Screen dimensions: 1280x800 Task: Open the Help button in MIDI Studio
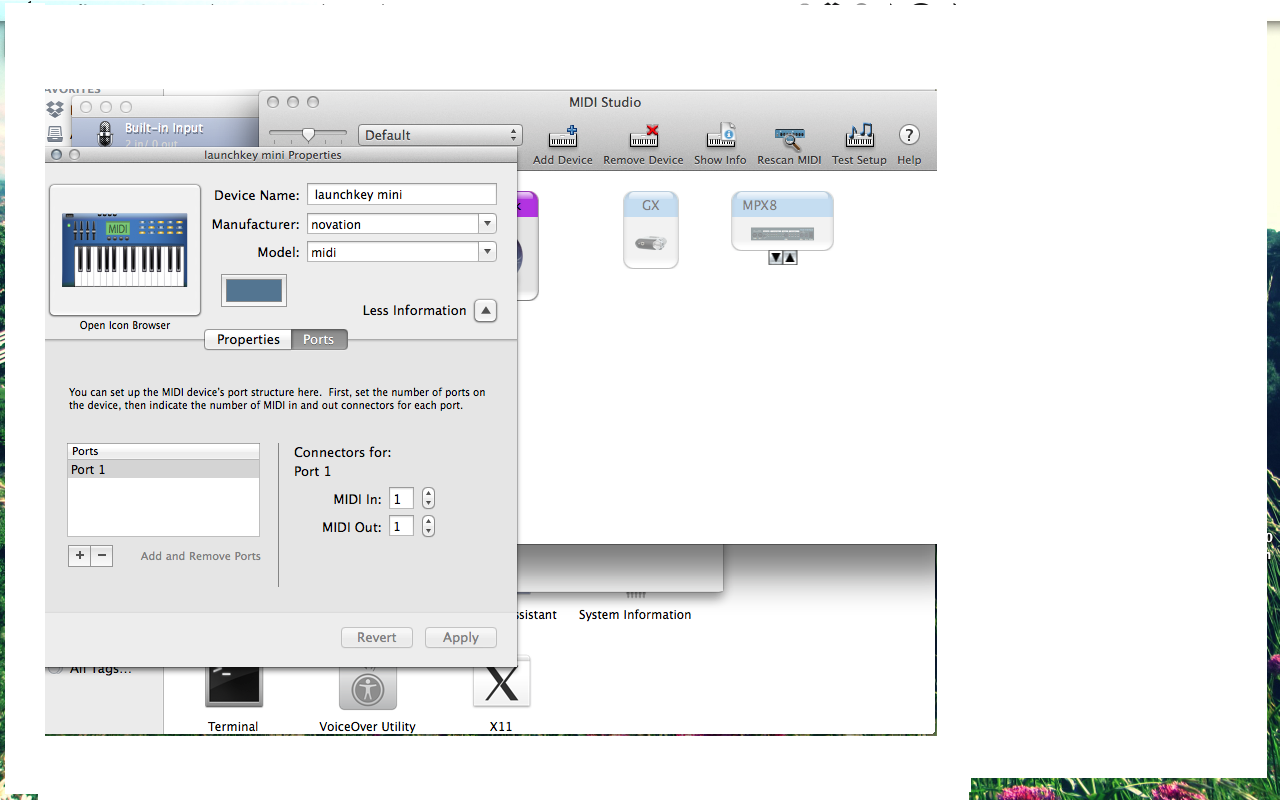coord(909,135)
